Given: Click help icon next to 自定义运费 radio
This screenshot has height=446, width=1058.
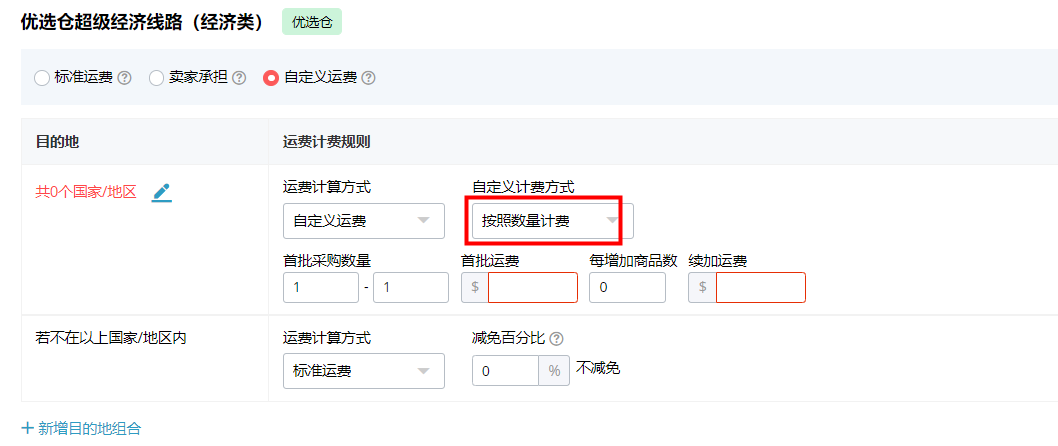Looking at the screenshot, I should click(368, 78).
